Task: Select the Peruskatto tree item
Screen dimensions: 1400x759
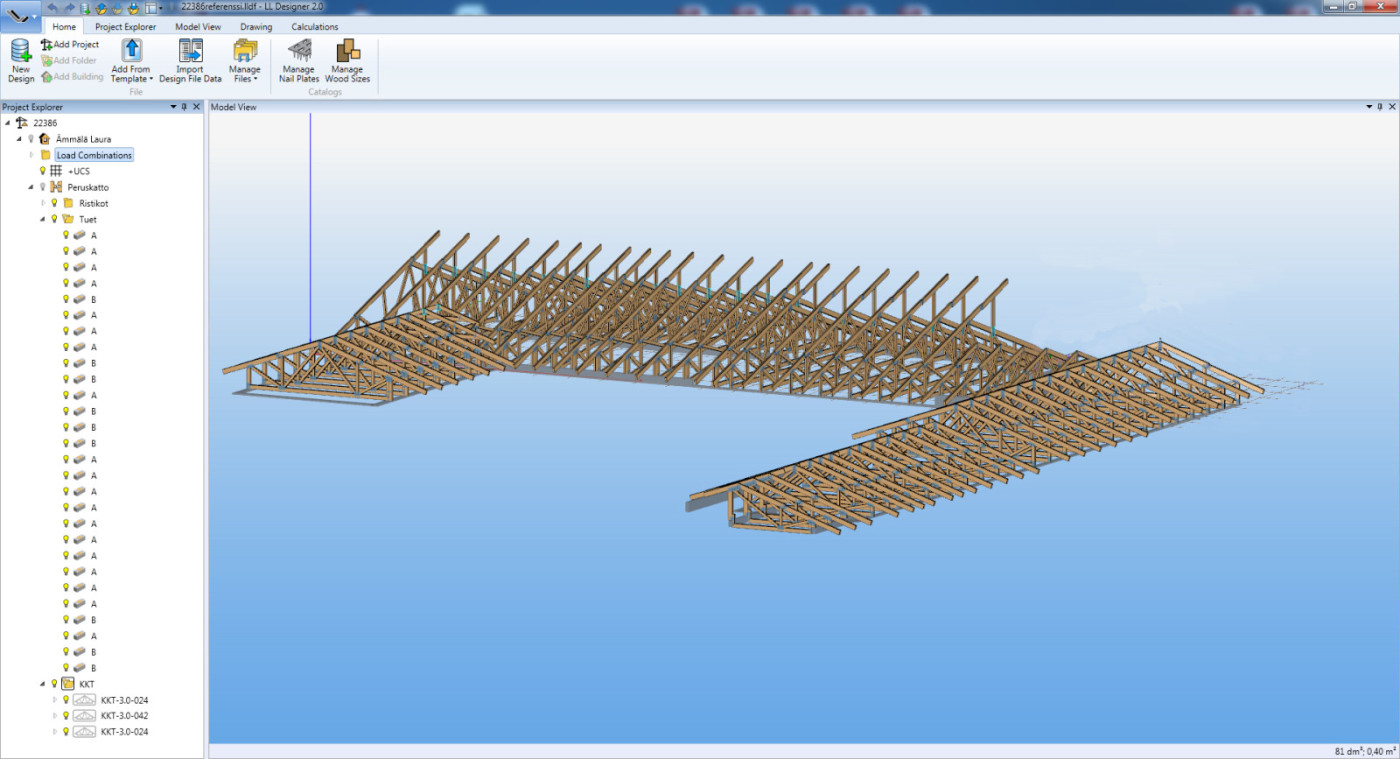Action: 88,187
